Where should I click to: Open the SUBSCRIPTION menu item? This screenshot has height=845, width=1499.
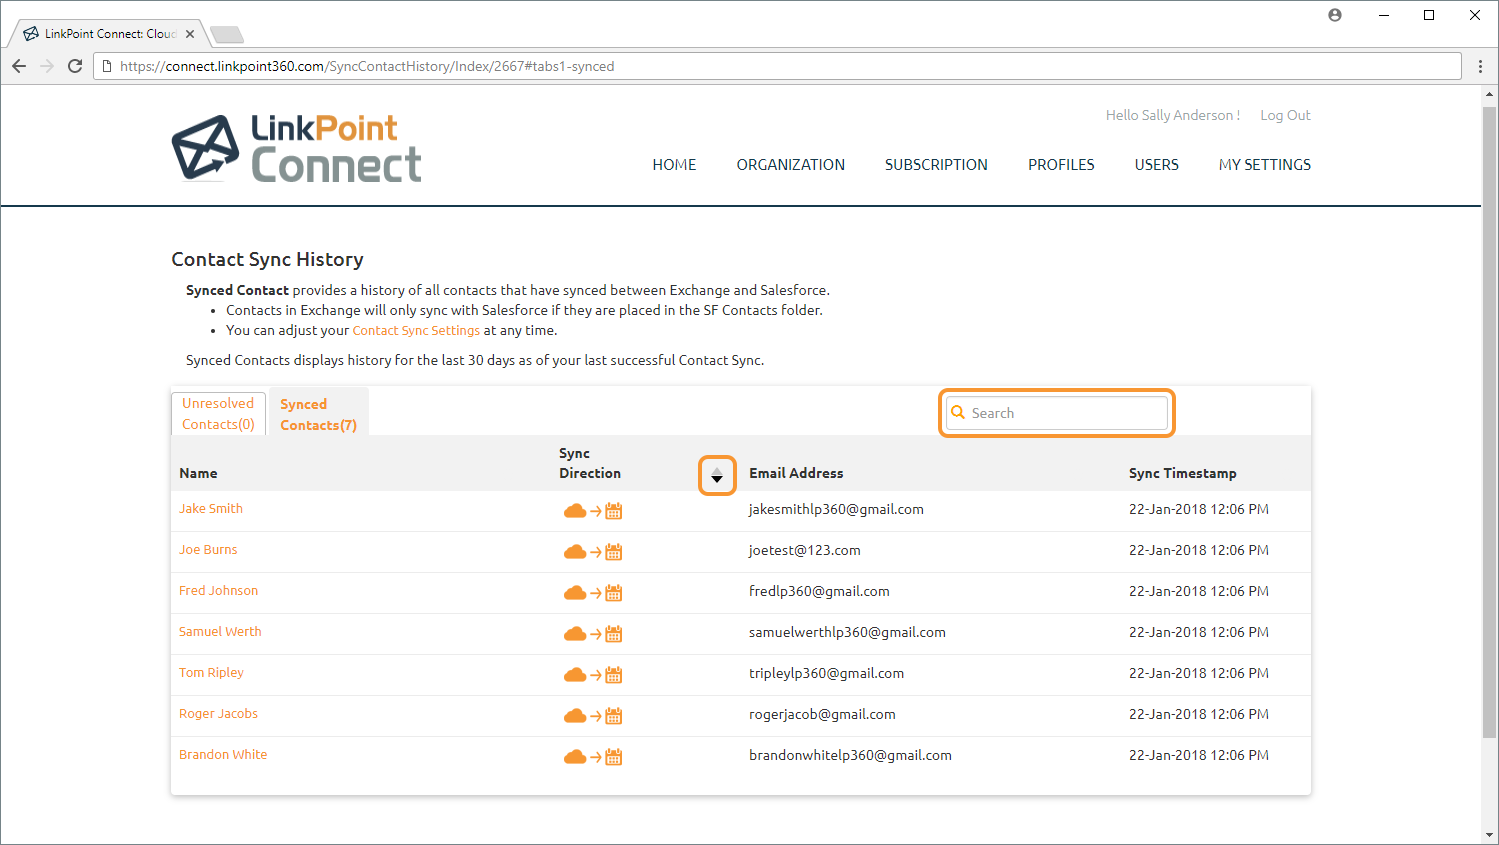[x=936, y=165]
